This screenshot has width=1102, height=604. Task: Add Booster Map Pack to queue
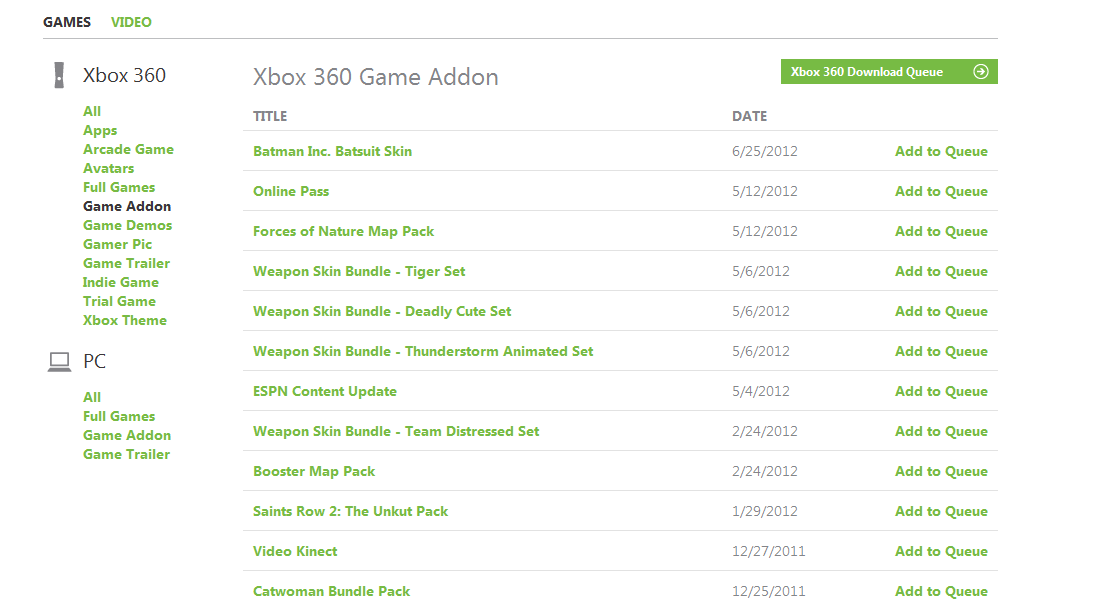click(941, 472)
